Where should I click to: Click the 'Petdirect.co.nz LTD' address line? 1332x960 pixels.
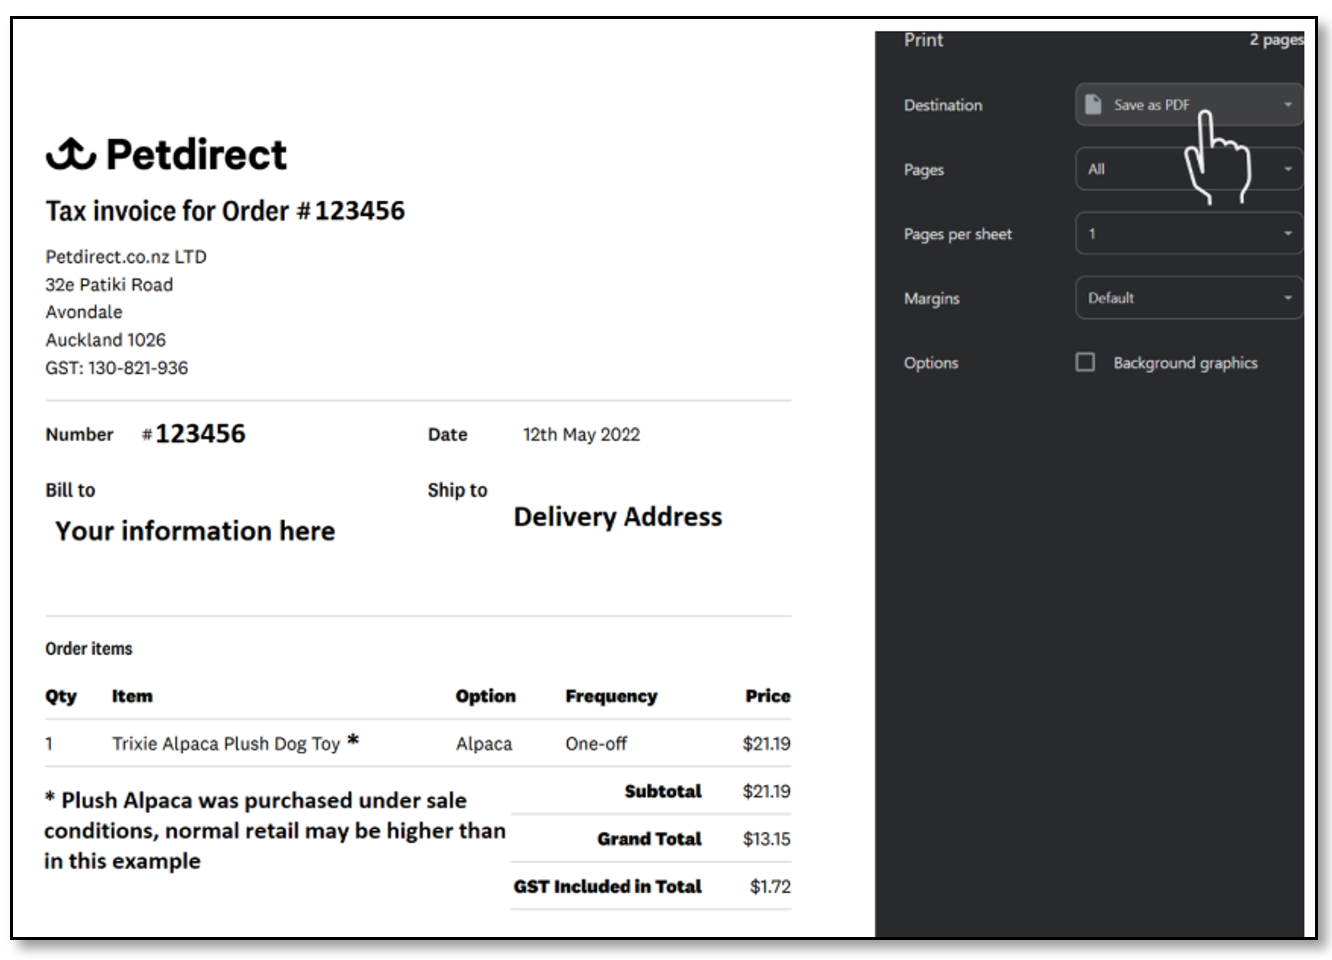(126, 257)
